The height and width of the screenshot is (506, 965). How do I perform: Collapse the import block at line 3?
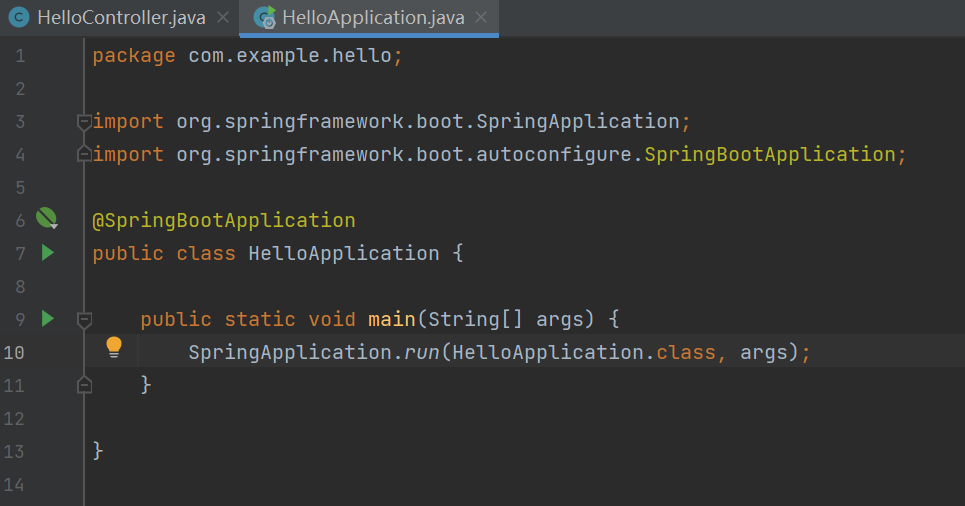coord(84,122)
